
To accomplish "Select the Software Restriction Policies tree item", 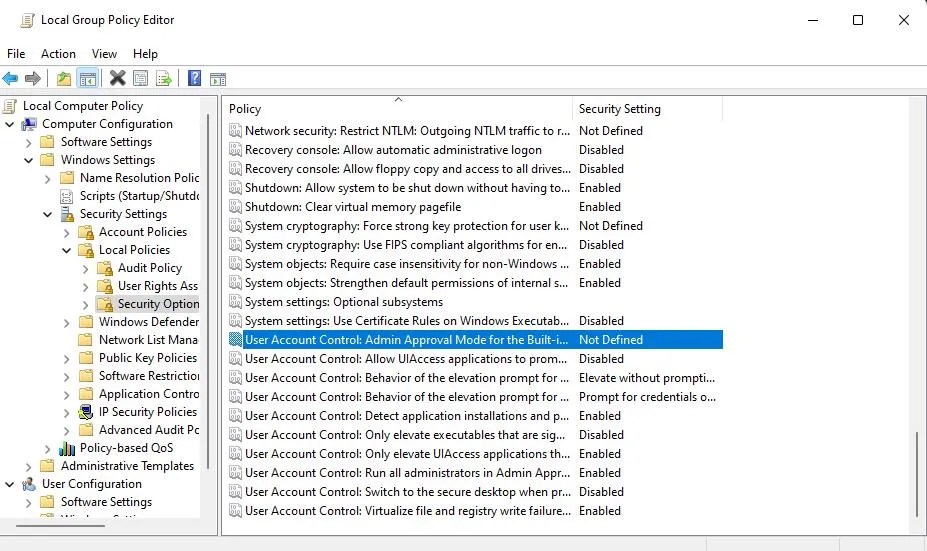I will coord(149,376).
